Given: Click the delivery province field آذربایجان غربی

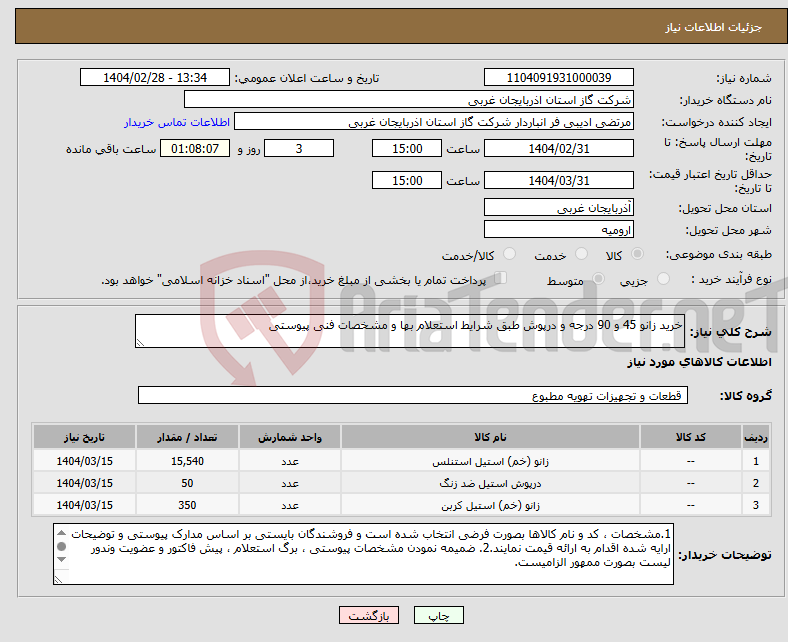Looking at the screenshot, I should (558, 207).
